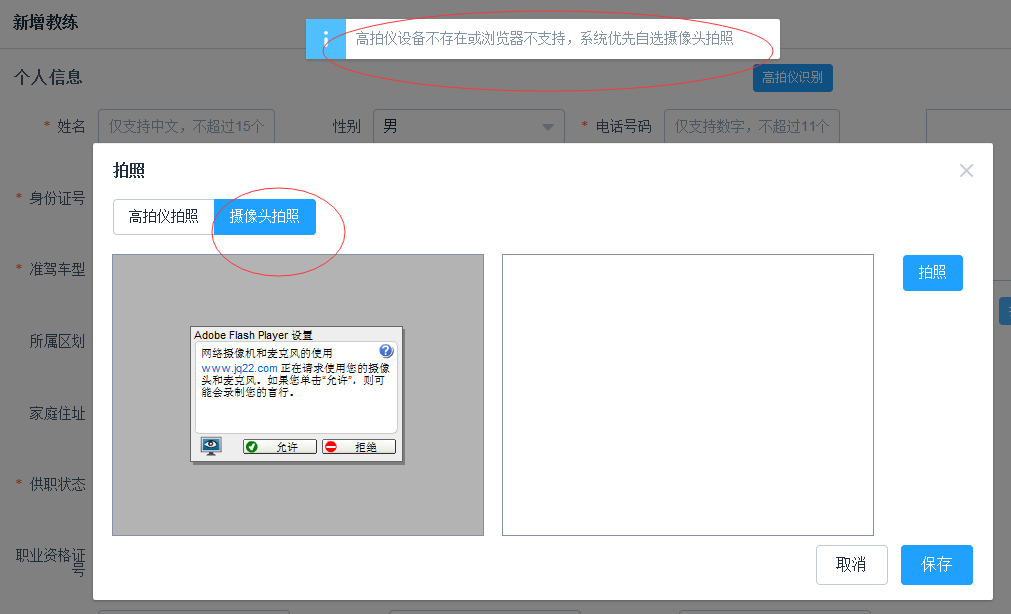
Task: Click the 拍照 button to capture photo
Action: pos(932,272)
